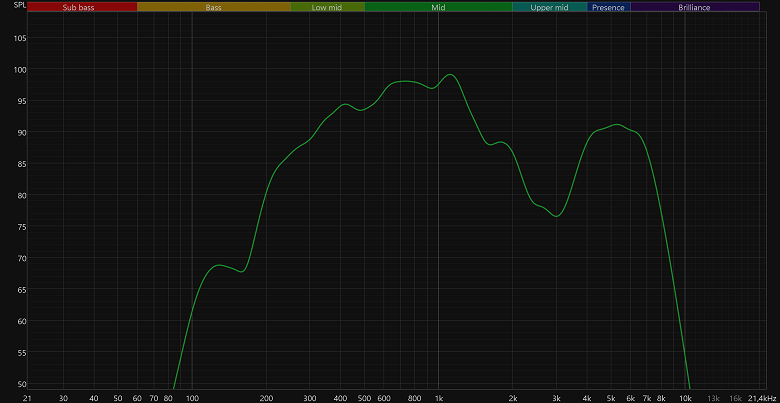Click the 105 dB level label
780x403 pixels.
tap(19, 38)
